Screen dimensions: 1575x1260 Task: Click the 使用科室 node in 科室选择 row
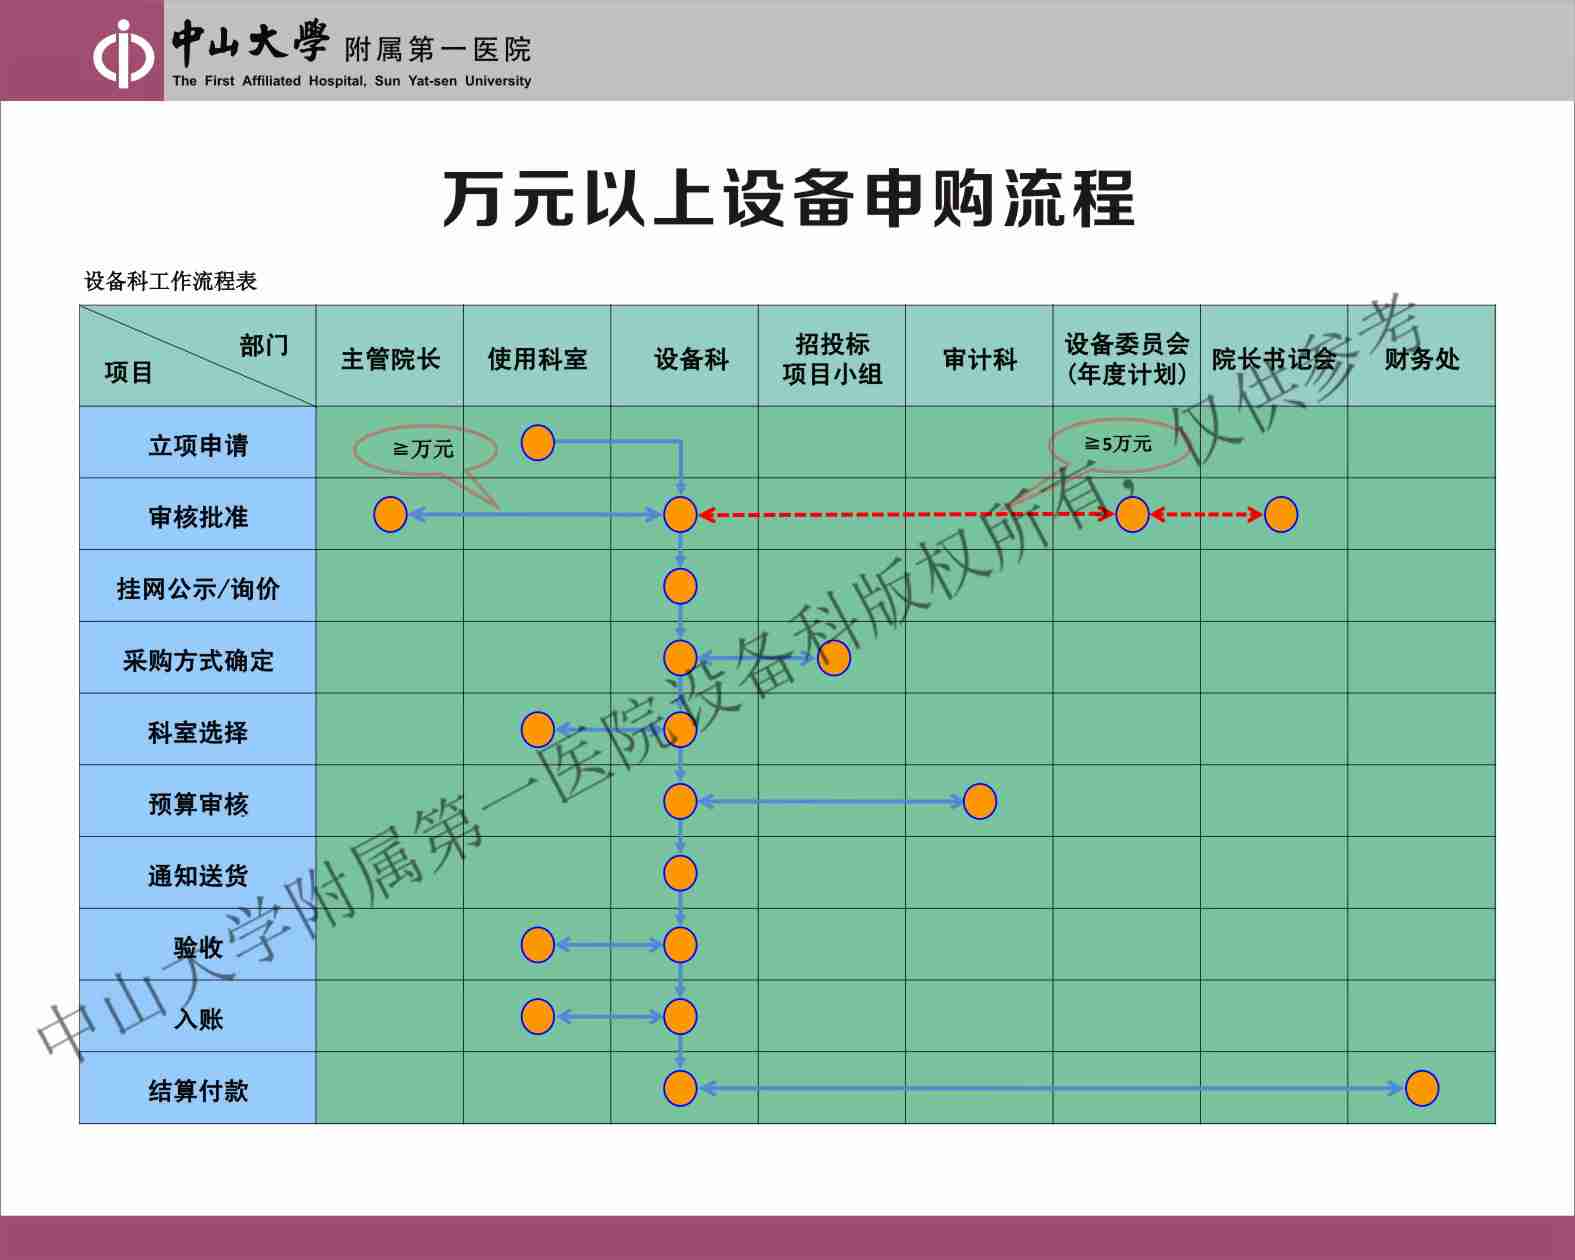[538, 729]
